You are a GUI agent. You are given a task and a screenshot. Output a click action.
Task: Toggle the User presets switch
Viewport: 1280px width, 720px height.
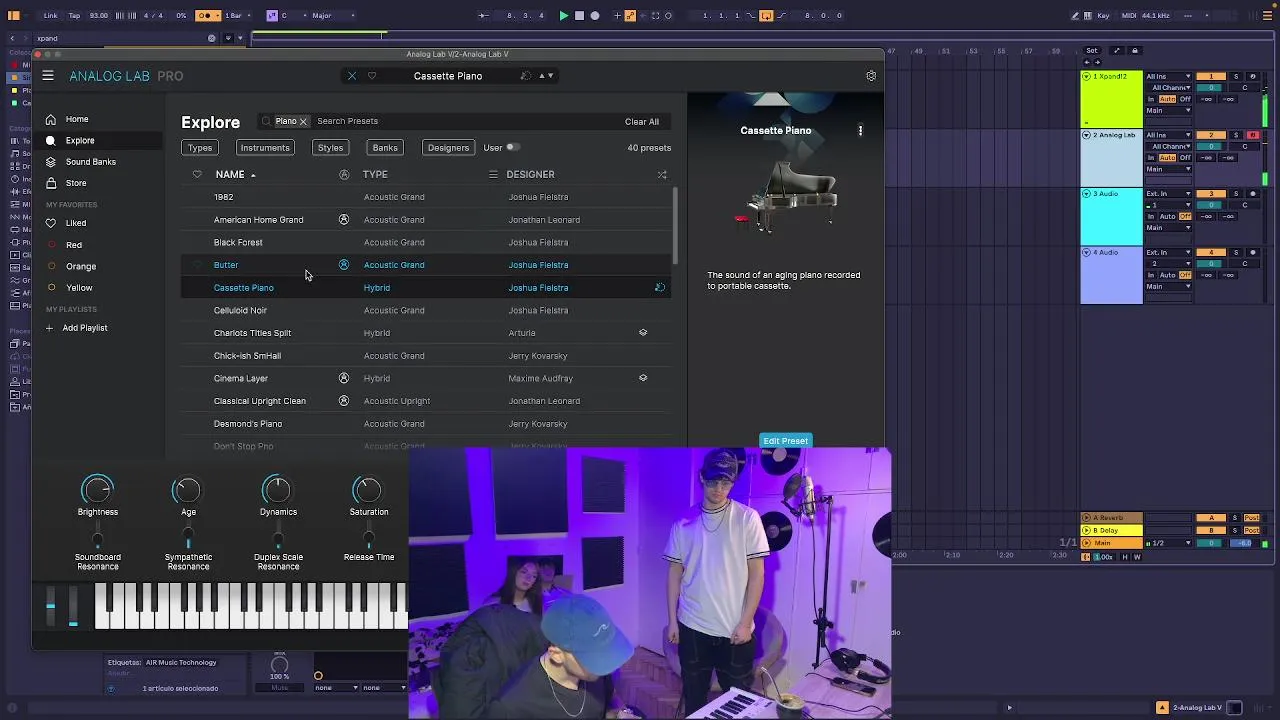(512, 148)
